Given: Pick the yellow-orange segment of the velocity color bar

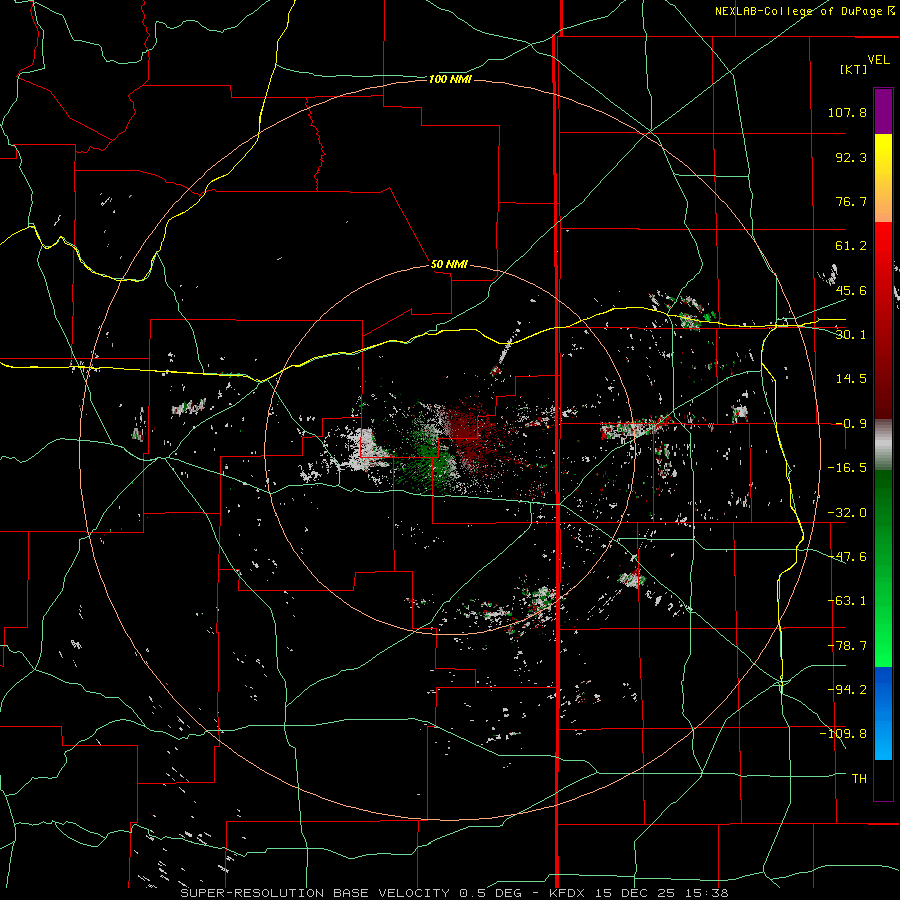Looking at the screenshot, I should pos(883,178).
